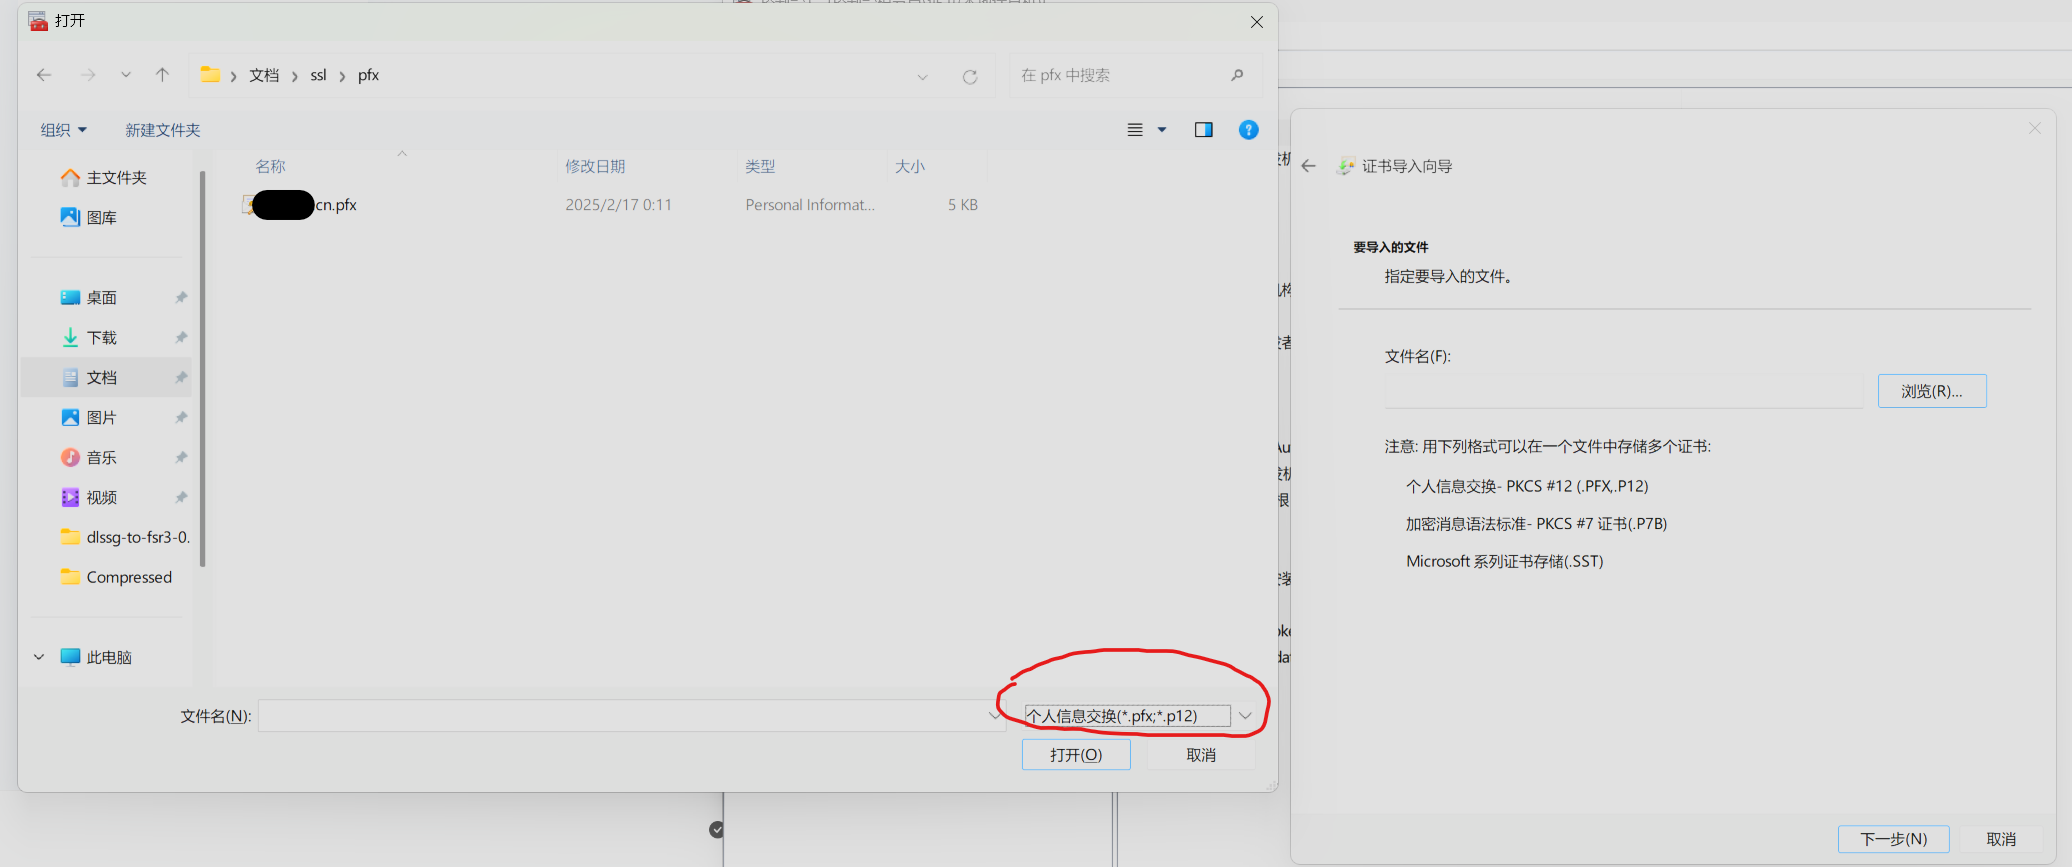The height and width of the screenshot is (867, 2072).
Task: Open the view options dropdown arrow
Action: click(1162, 130)
